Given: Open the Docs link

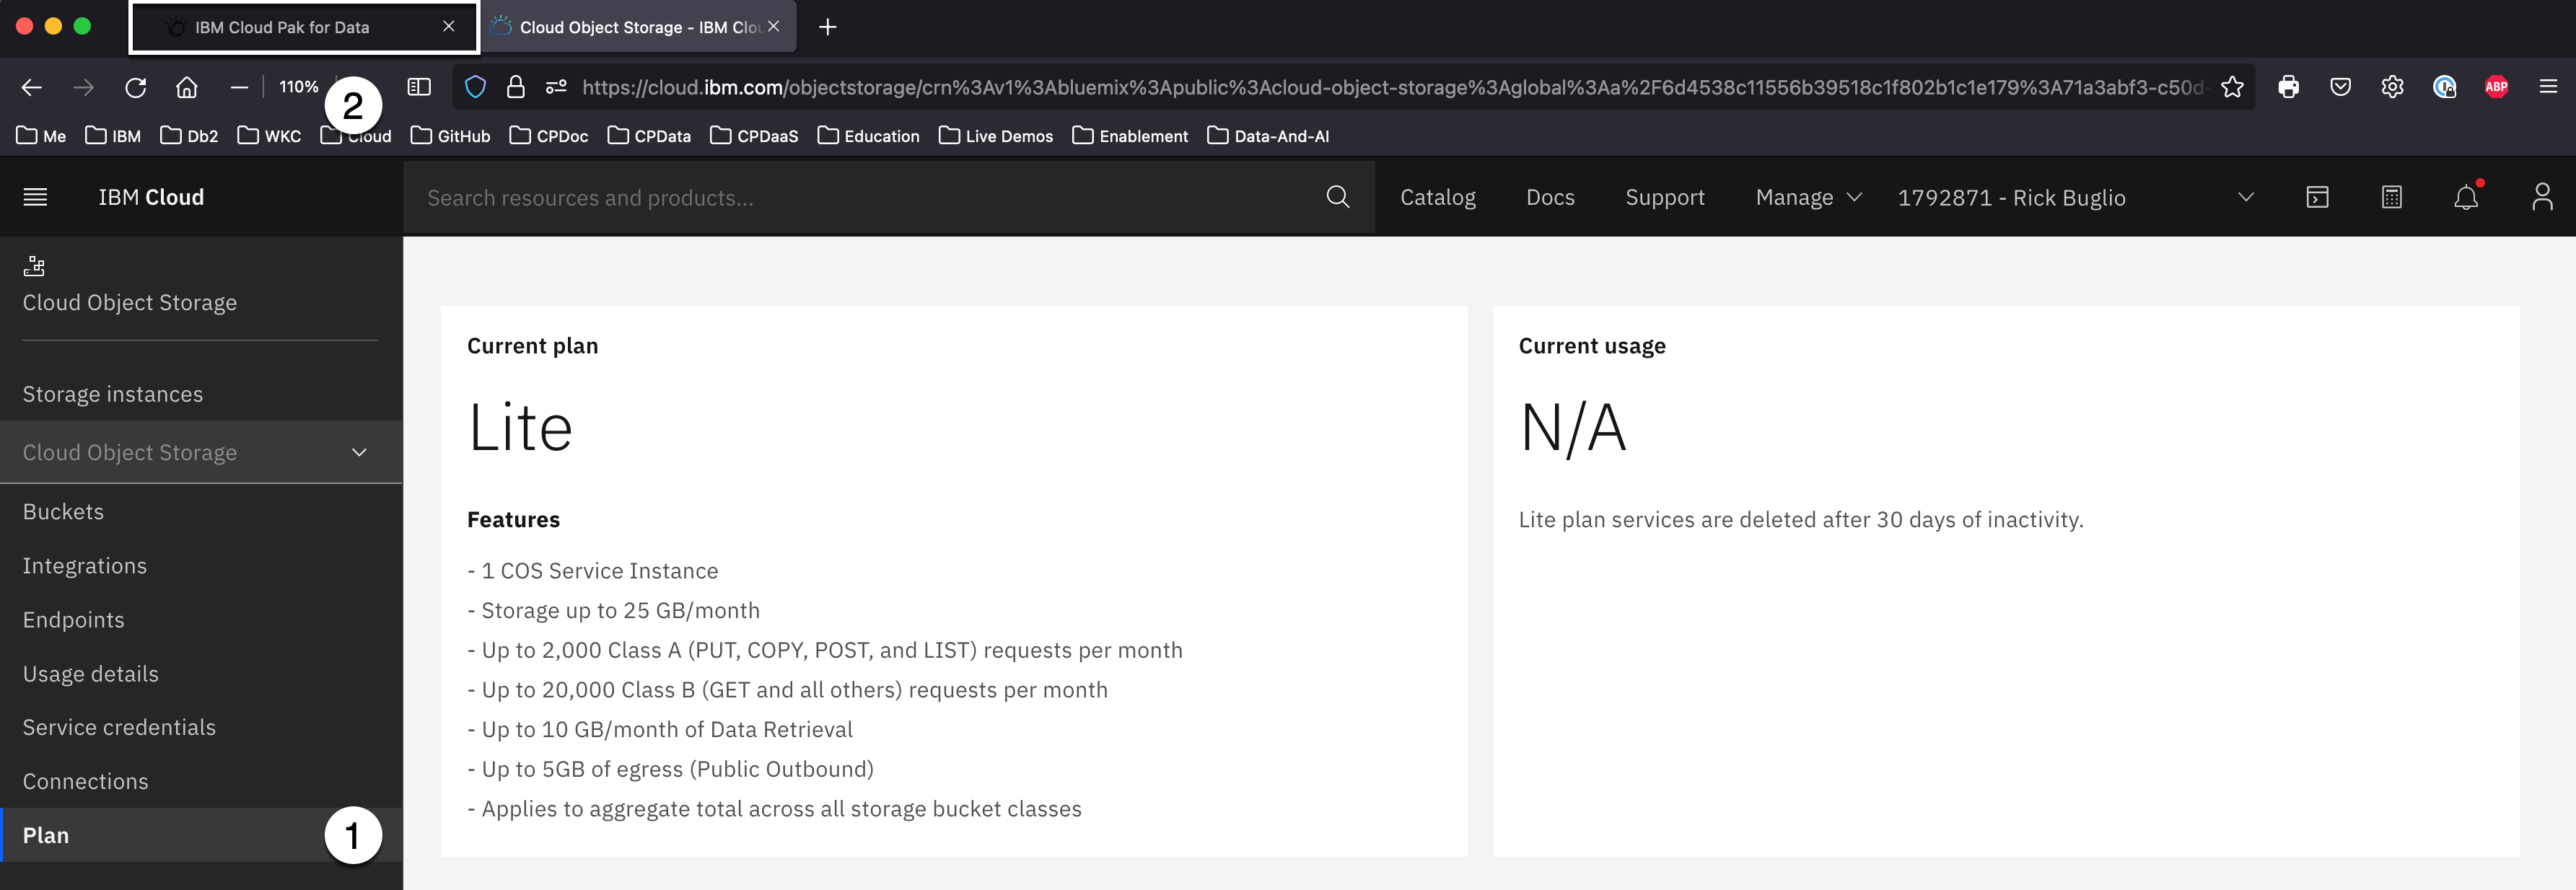Looking at the screenshot, I should (x=1549, y=197).
